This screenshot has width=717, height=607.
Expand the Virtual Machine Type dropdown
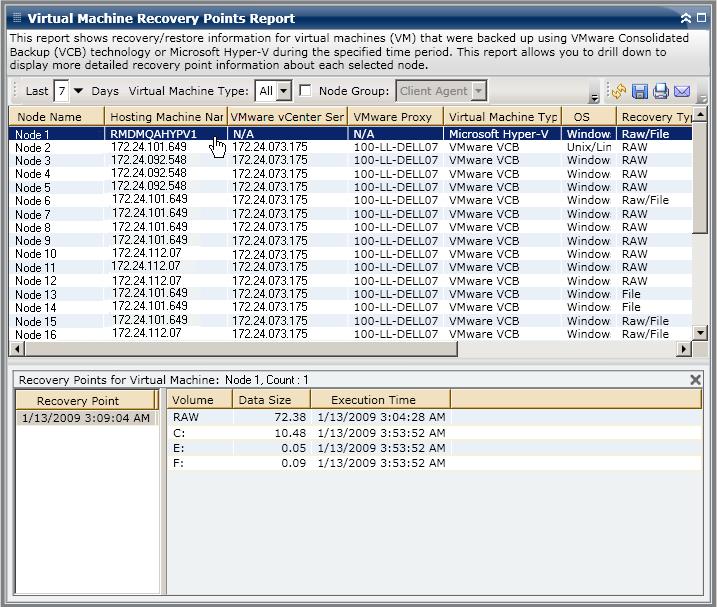click(x=283, y=91)
